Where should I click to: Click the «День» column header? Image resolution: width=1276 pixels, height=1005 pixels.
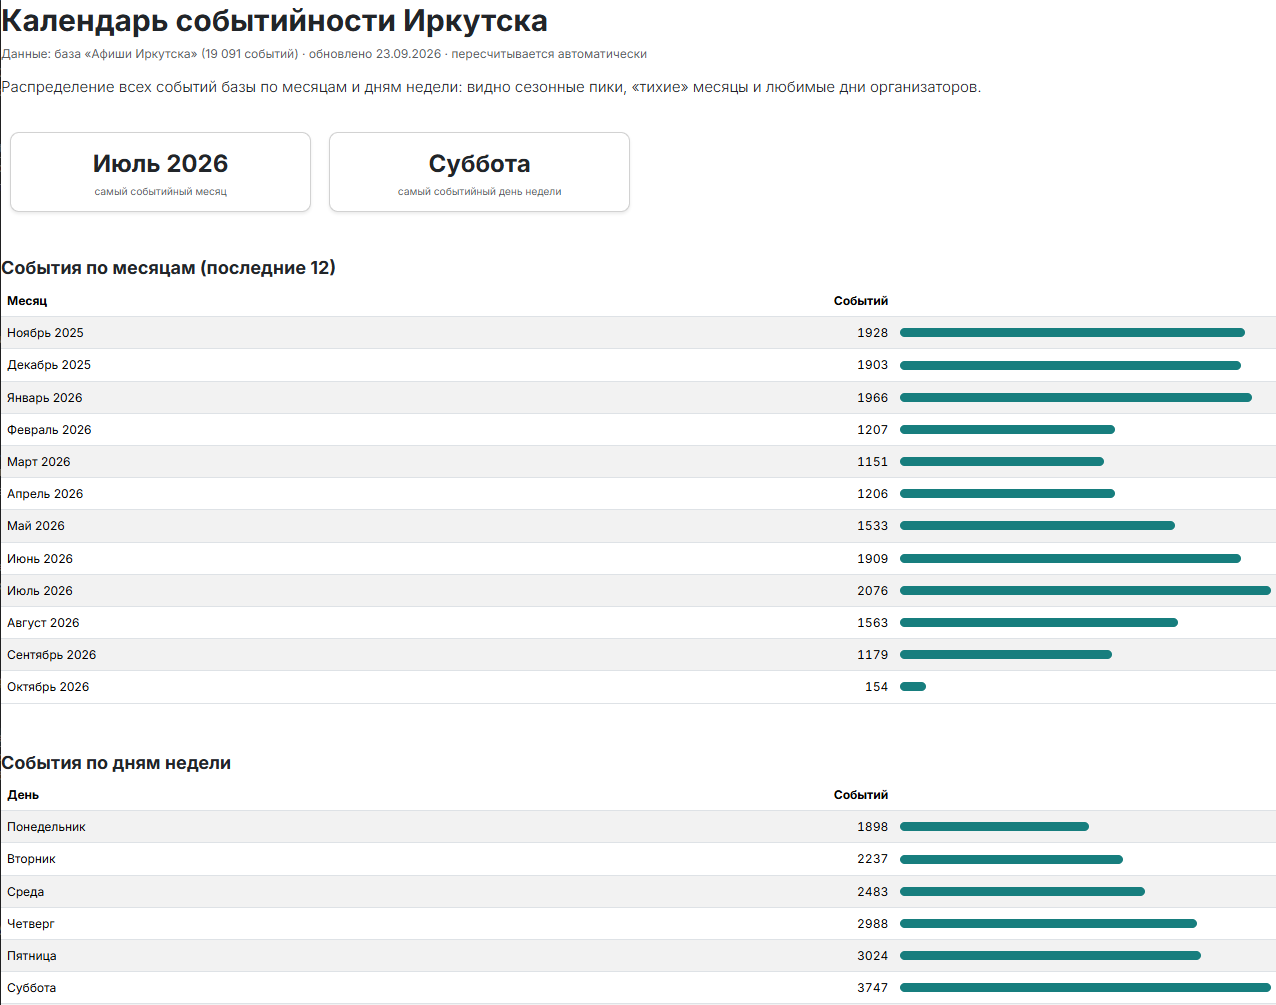point(23,795)
